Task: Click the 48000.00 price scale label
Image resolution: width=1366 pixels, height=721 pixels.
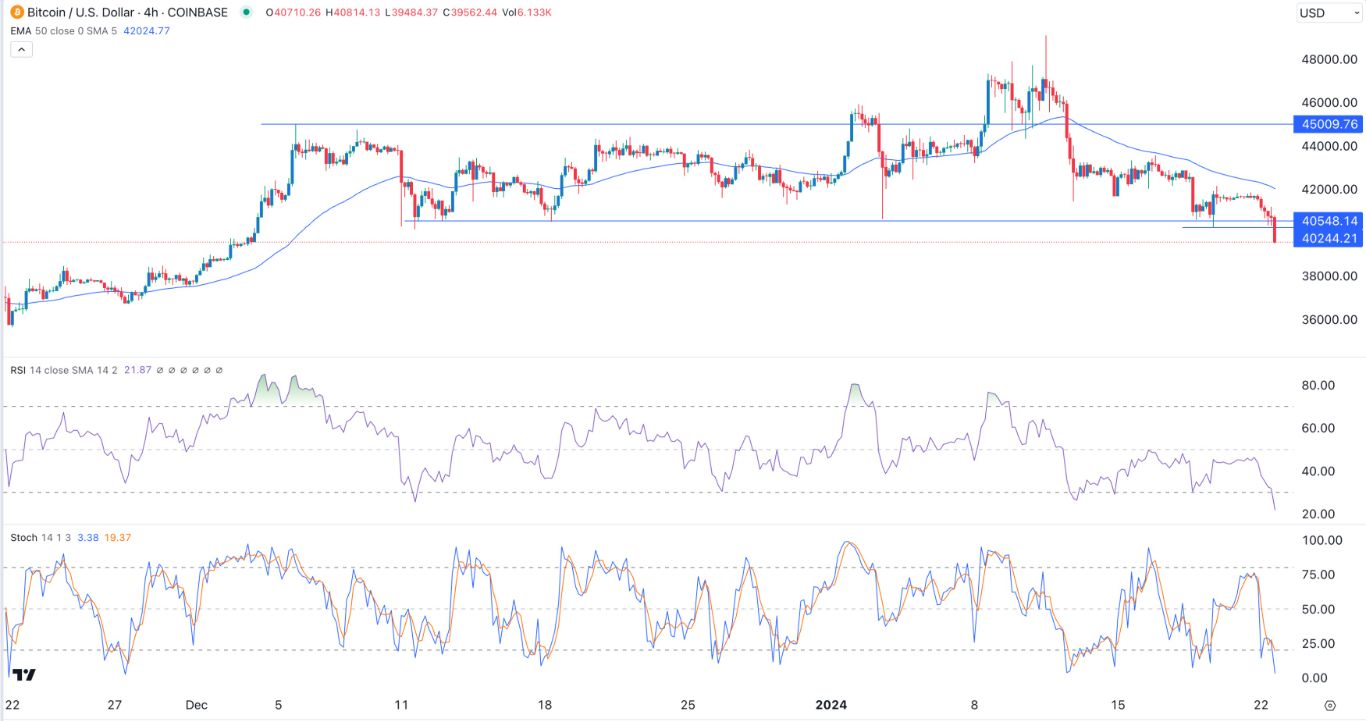Action: tap(1328, 59)
